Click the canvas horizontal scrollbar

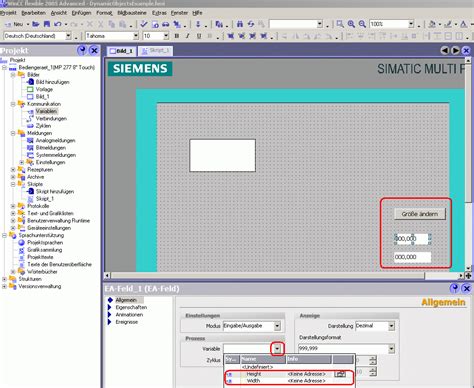pyautogui.click(x=267, y=276)
